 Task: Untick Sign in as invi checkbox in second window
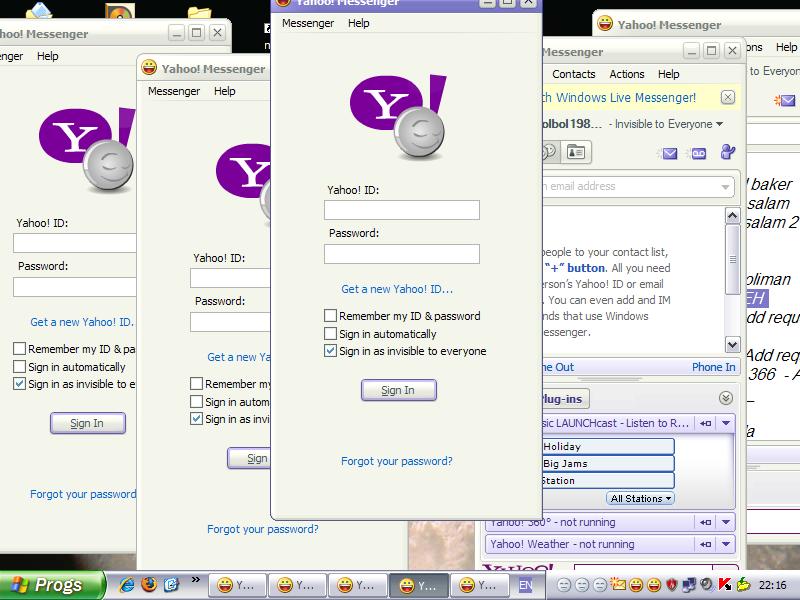(196, 419)
